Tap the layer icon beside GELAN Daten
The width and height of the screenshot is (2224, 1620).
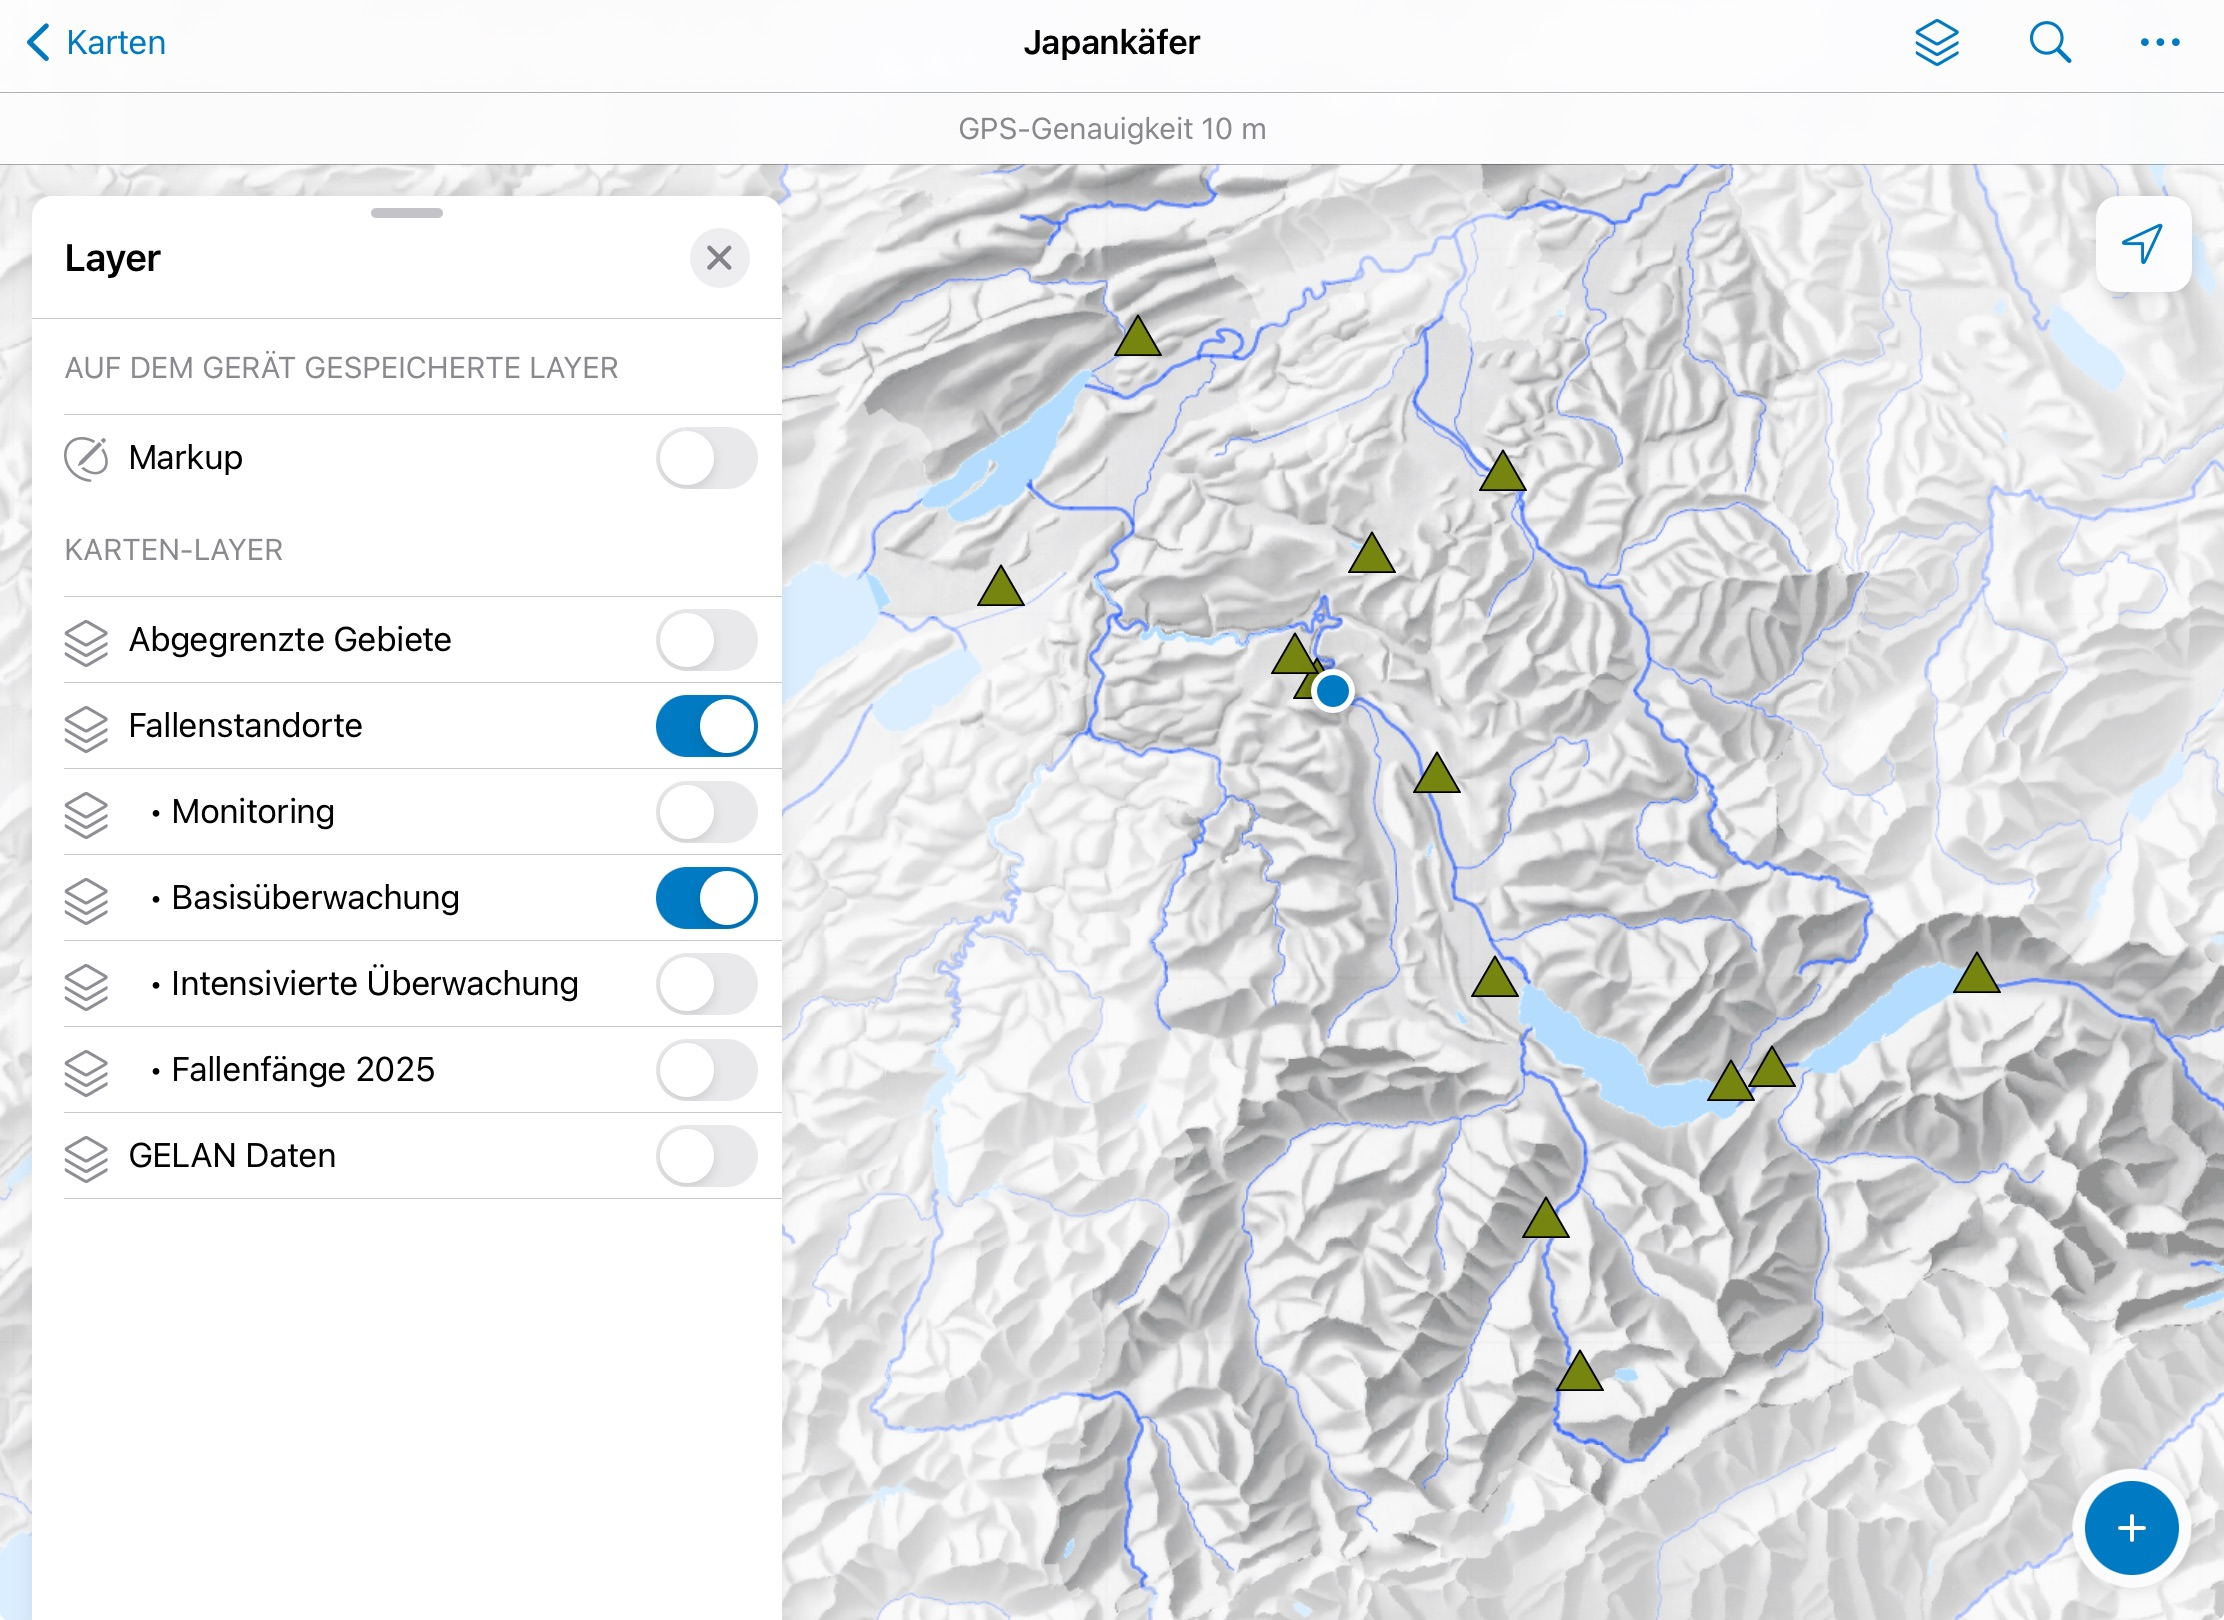86,1157
